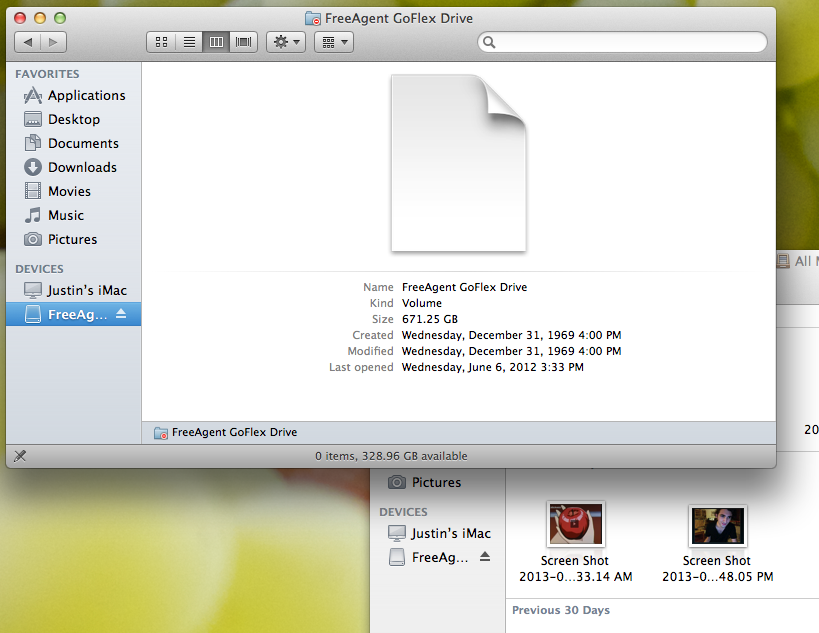Minimize the FreeAgent GoFlex Drive window

point(40,18)
